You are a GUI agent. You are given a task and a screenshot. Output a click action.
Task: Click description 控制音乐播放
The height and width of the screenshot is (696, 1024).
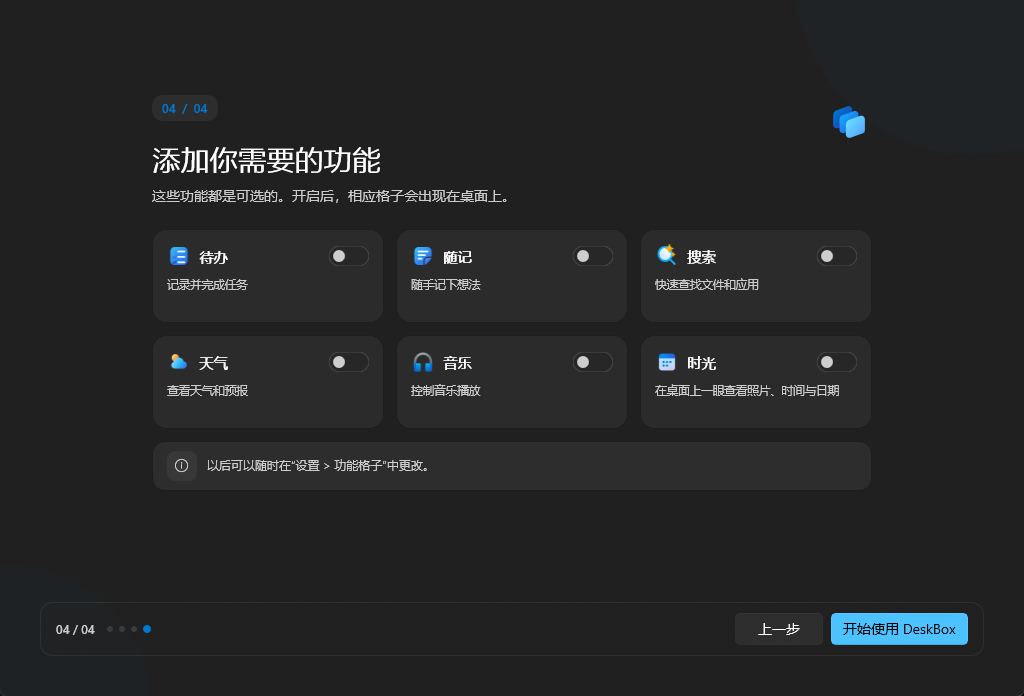pyautogui.click(x=445, y=390)
